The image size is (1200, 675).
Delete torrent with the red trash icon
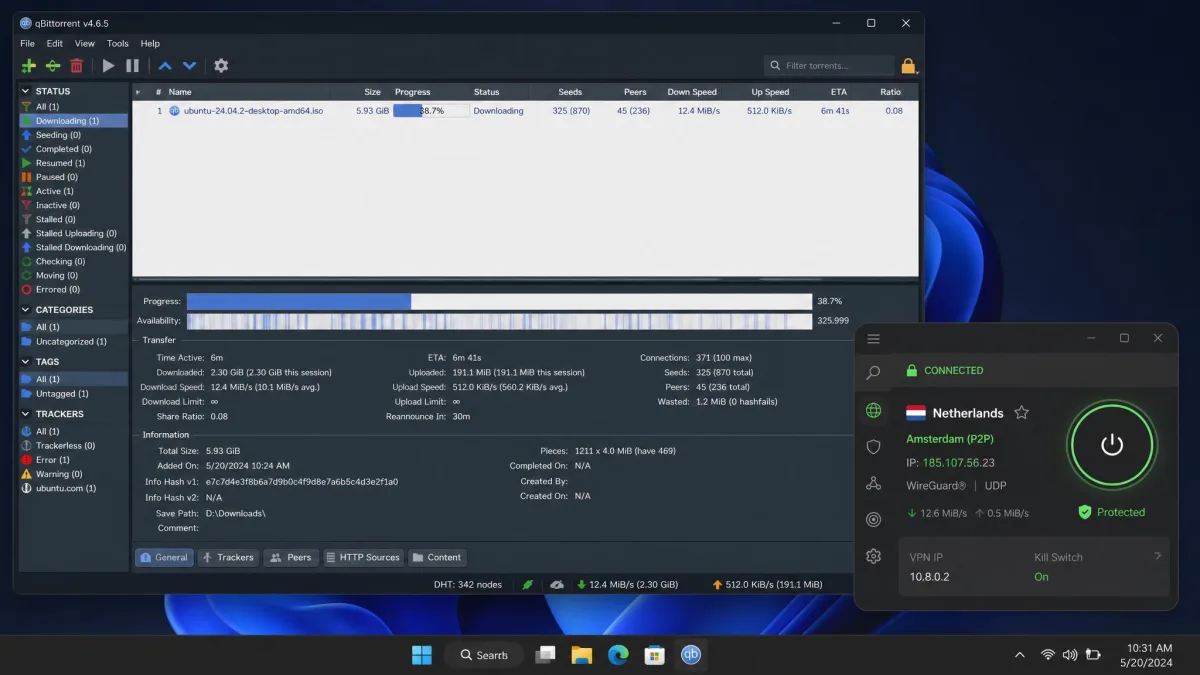point(76,66)
